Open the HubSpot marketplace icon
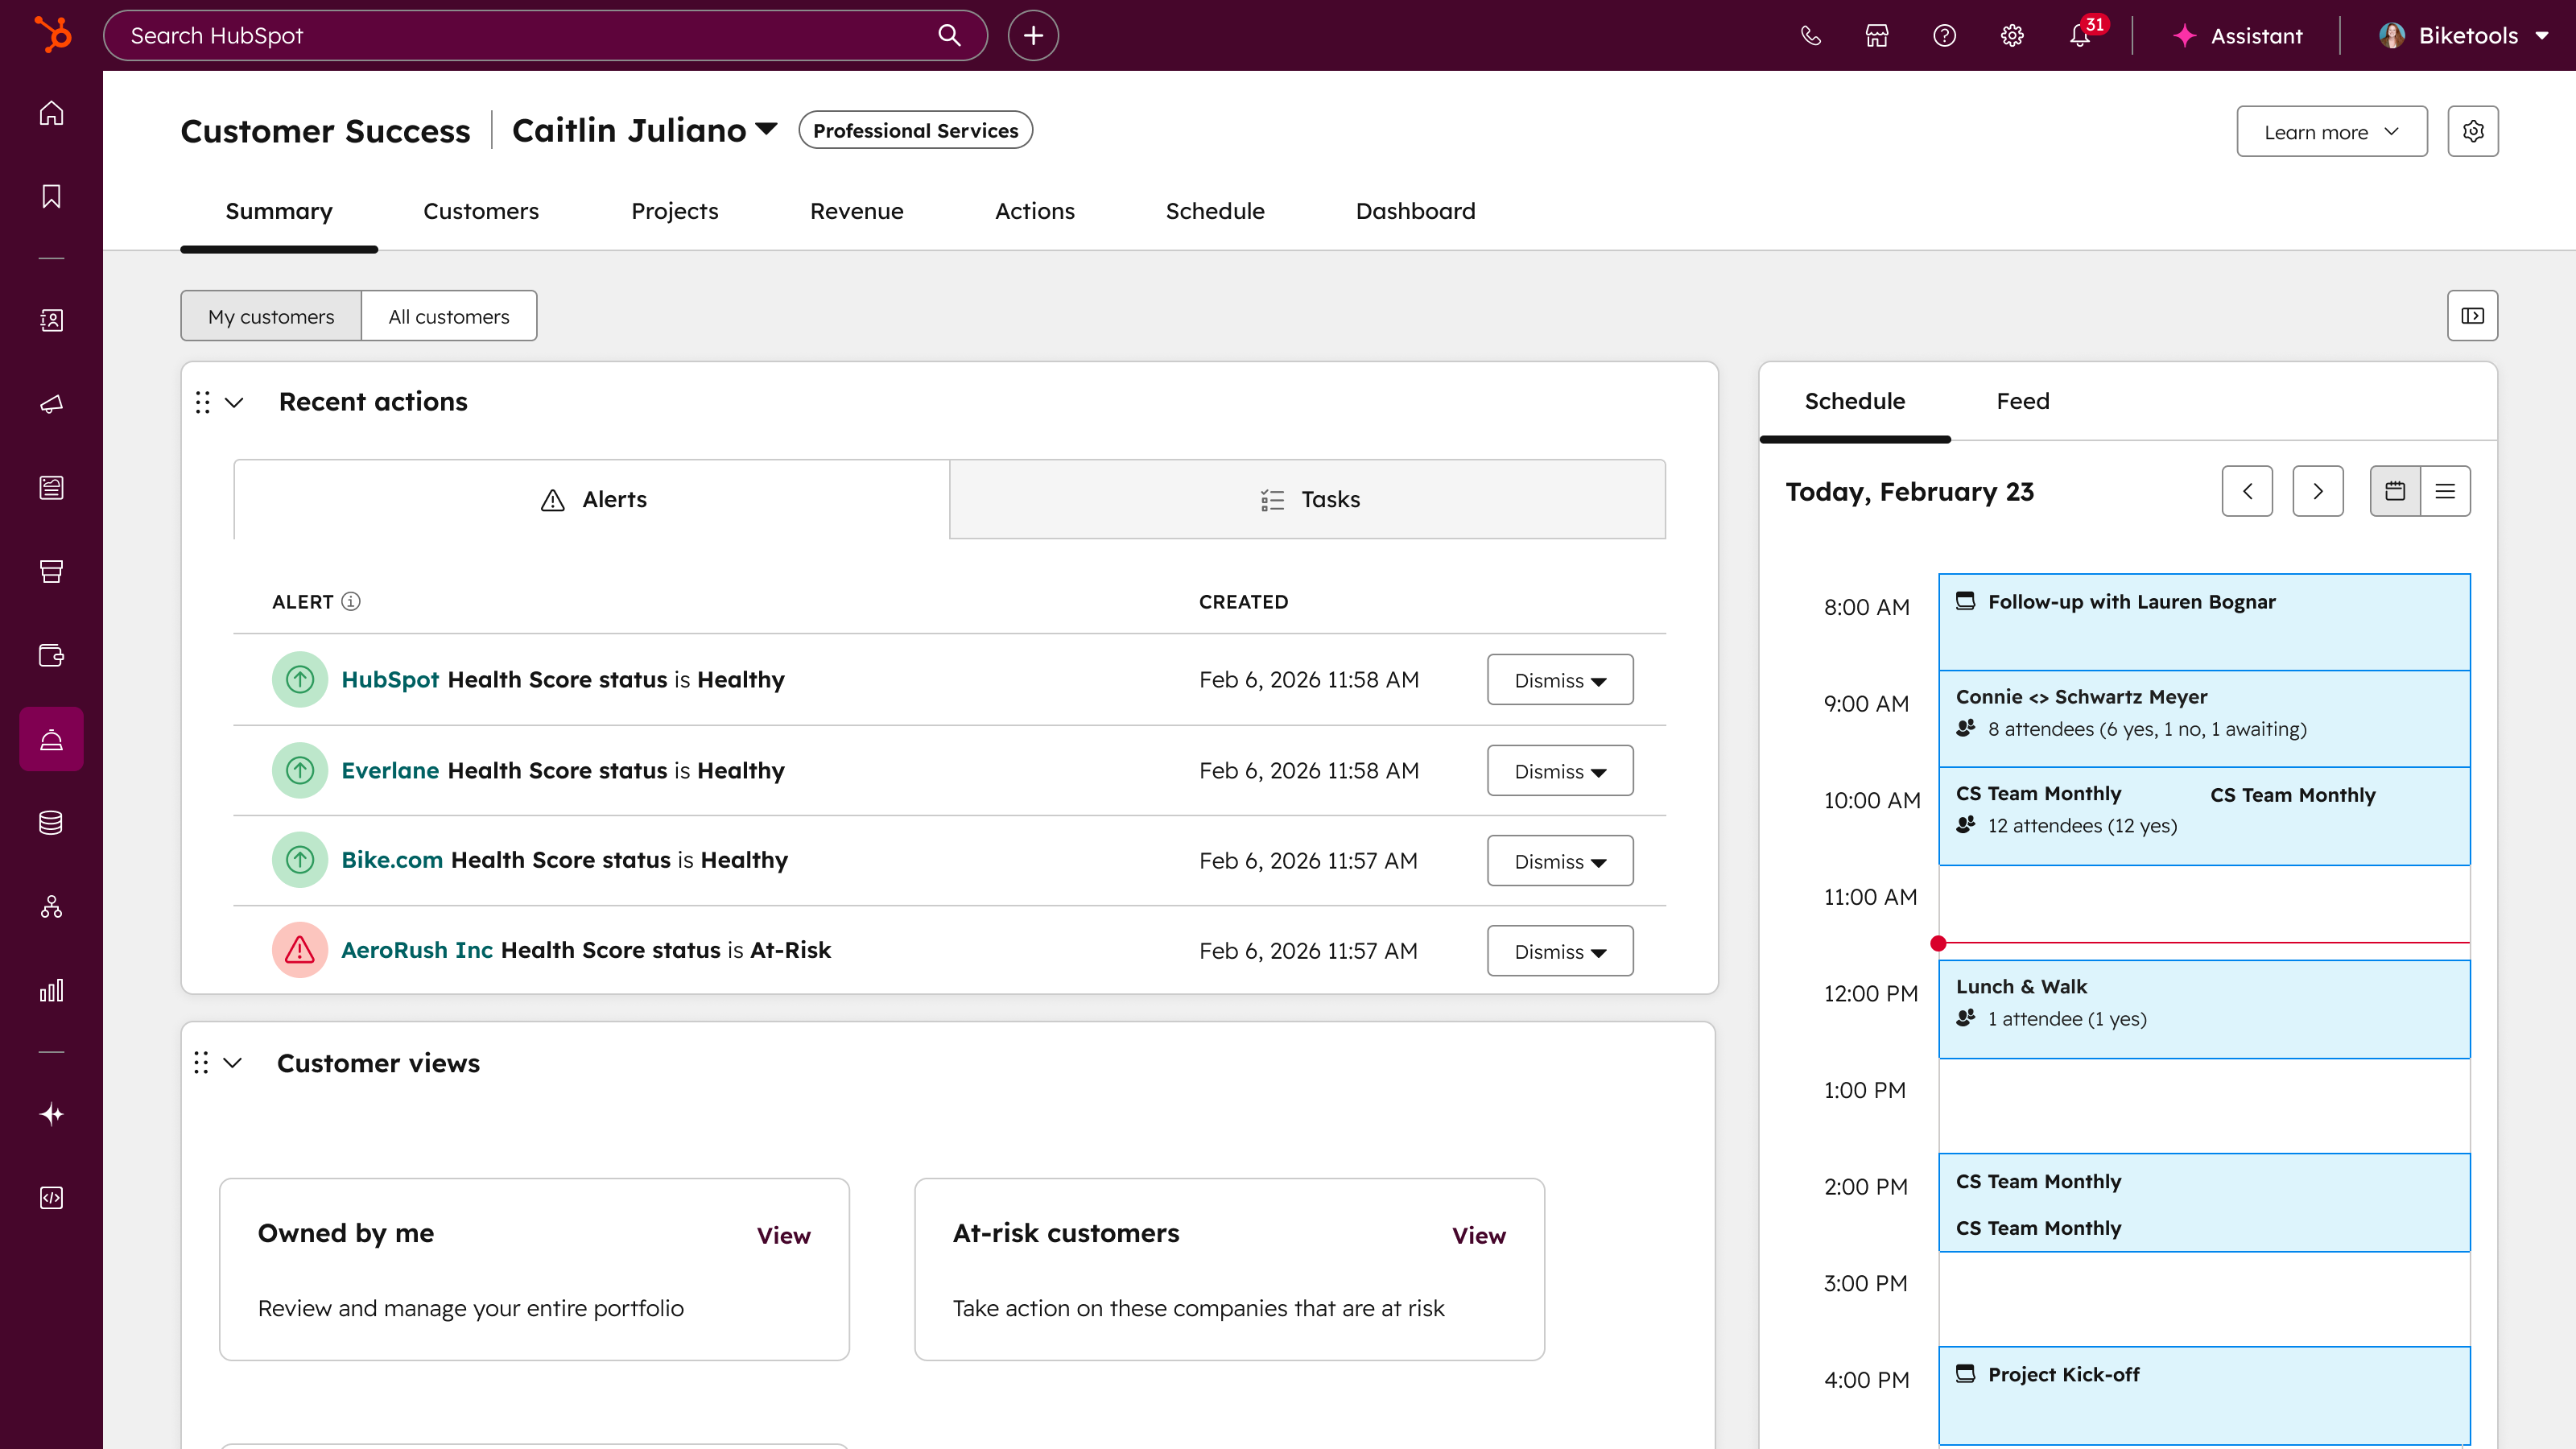Viewport: 2576px width, 1449px height. 1877,35
